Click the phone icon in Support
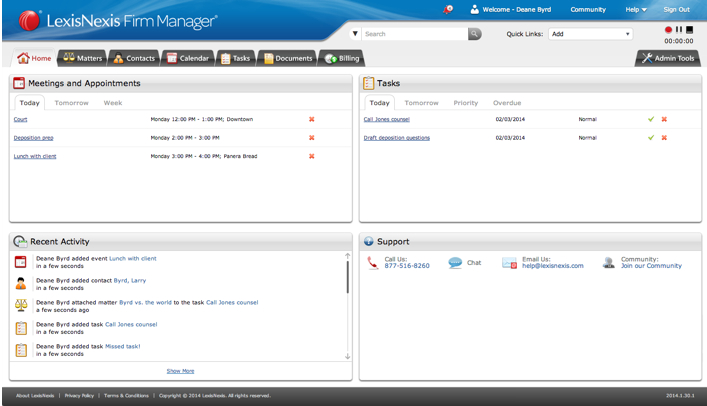This screenshot has width=707, height=406. coord(372,263)
